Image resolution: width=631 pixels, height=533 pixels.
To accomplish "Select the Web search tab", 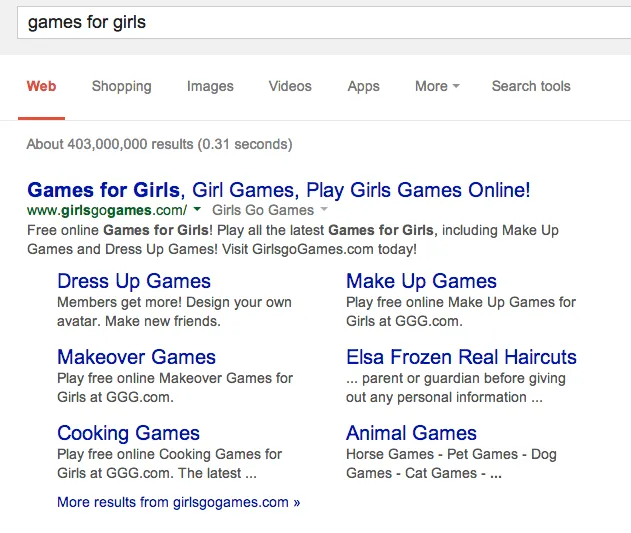I will click(x=41, y=86).
